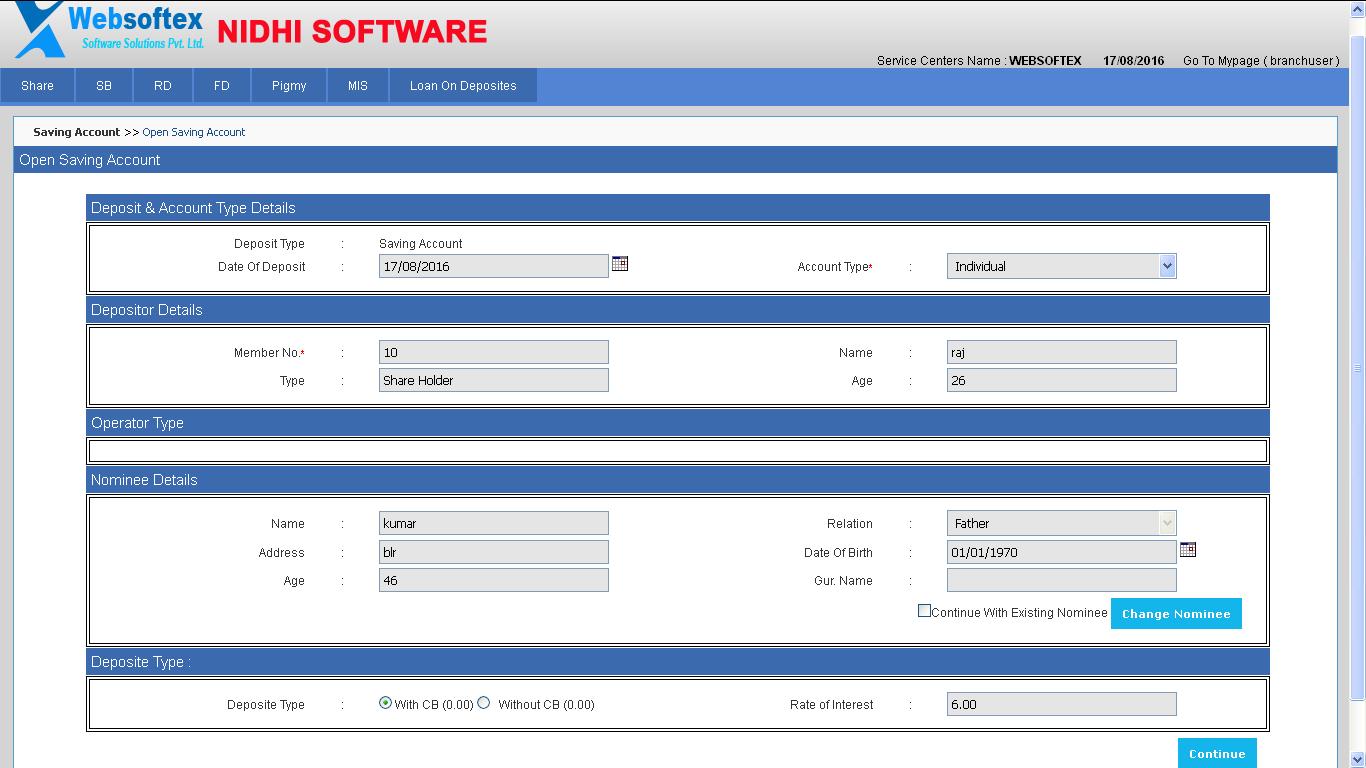This screenshot has width=1366, height=768.
Task: Click the nominee Address field showing blr
Action: tap(494, 552)
